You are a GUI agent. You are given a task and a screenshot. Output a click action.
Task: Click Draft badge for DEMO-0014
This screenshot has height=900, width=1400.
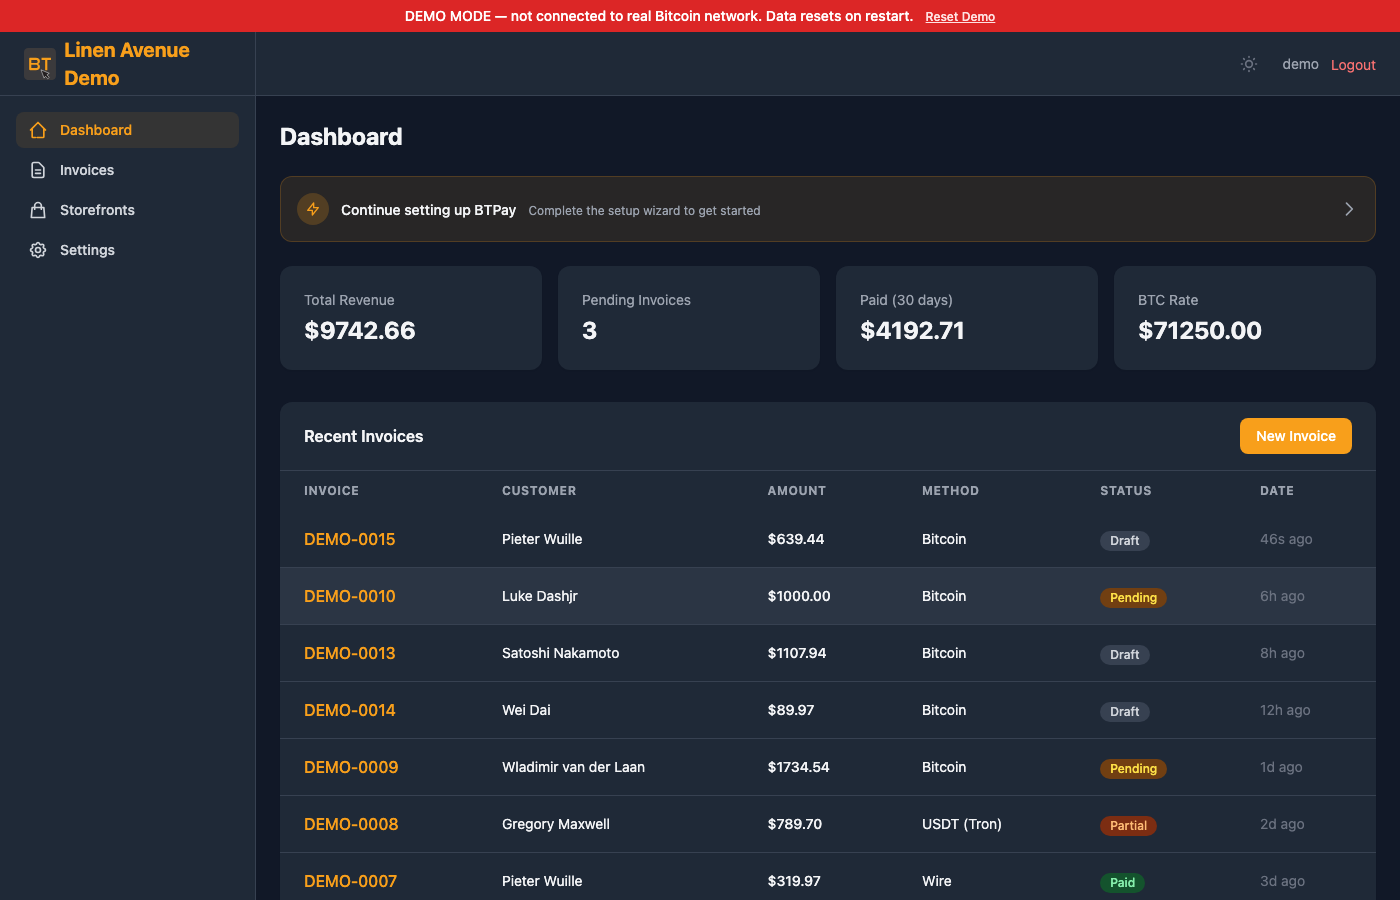coord(1125,712)
